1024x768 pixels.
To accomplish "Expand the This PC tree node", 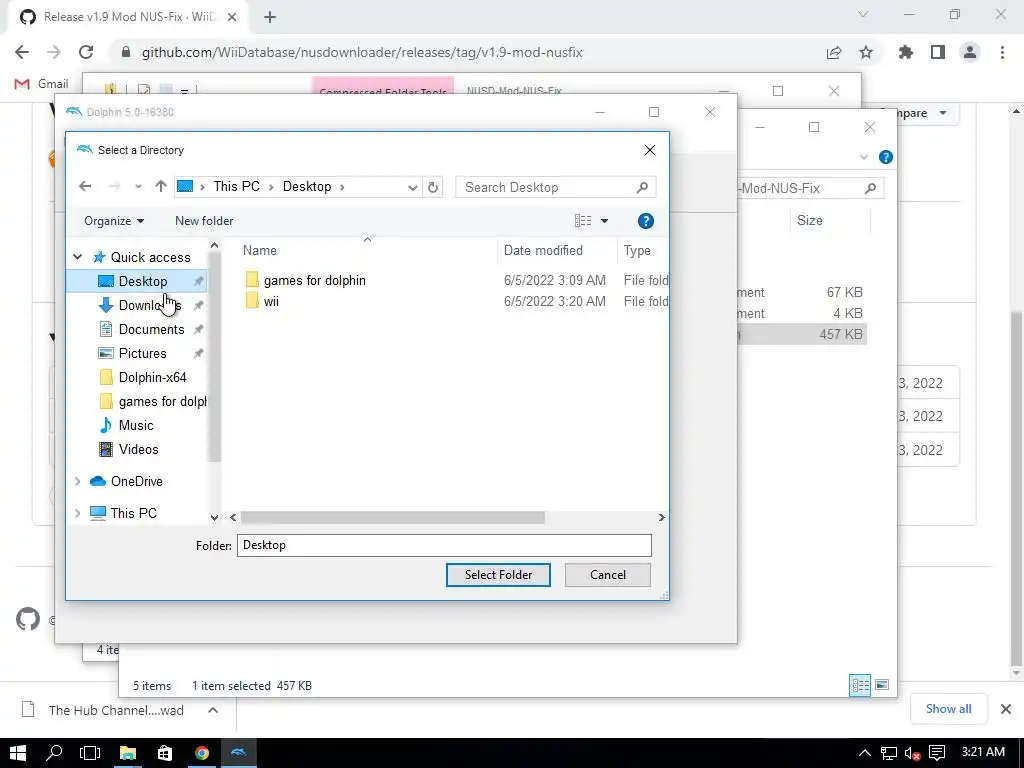I will point(78,513).
